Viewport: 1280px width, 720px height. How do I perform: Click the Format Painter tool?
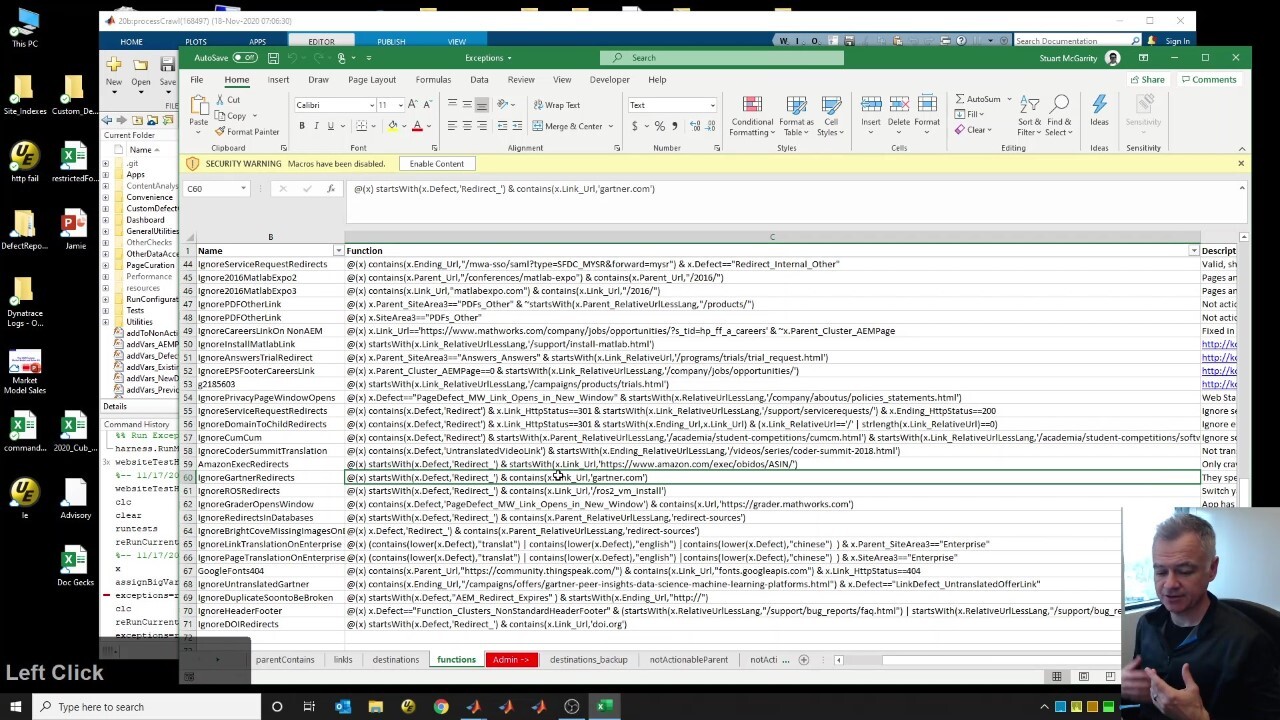point(246,132)
